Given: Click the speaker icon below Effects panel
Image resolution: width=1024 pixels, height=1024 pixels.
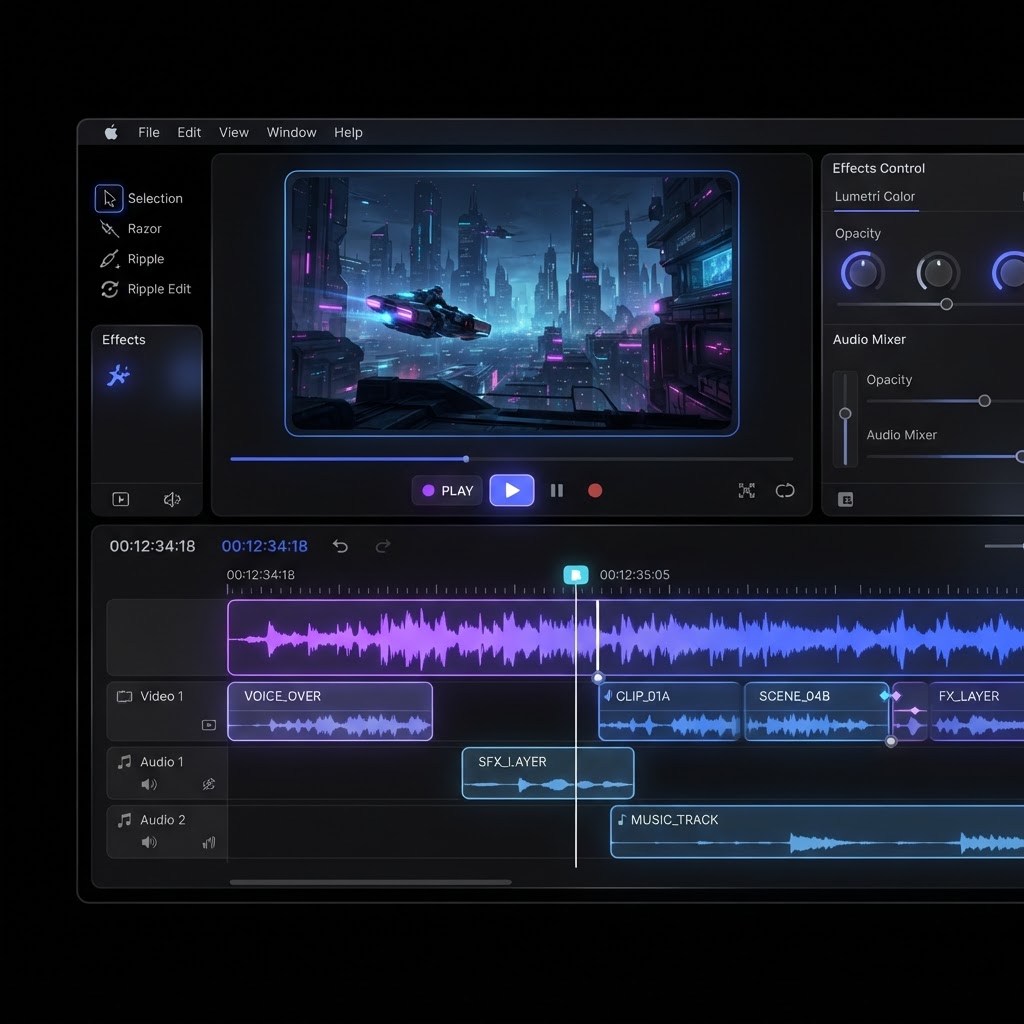Looking at the screenshot, I should tap(172, 500).
